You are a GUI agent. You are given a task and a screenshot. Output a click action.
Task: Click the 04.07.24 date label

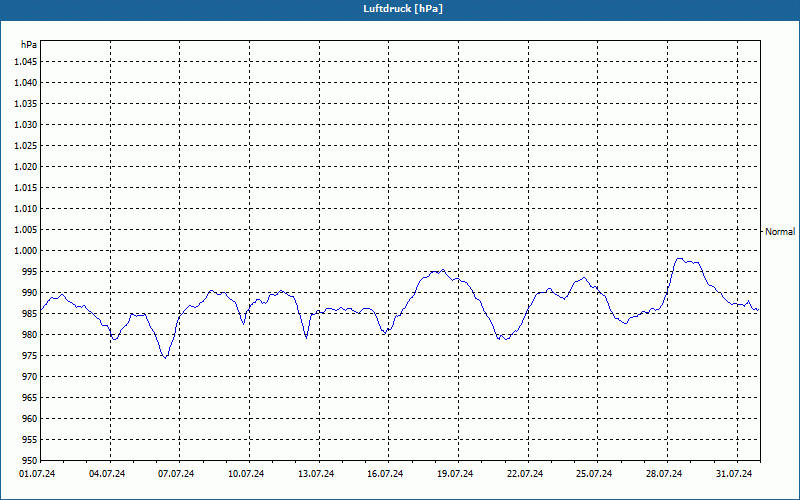pyautogui.click(x=107, y=474)
